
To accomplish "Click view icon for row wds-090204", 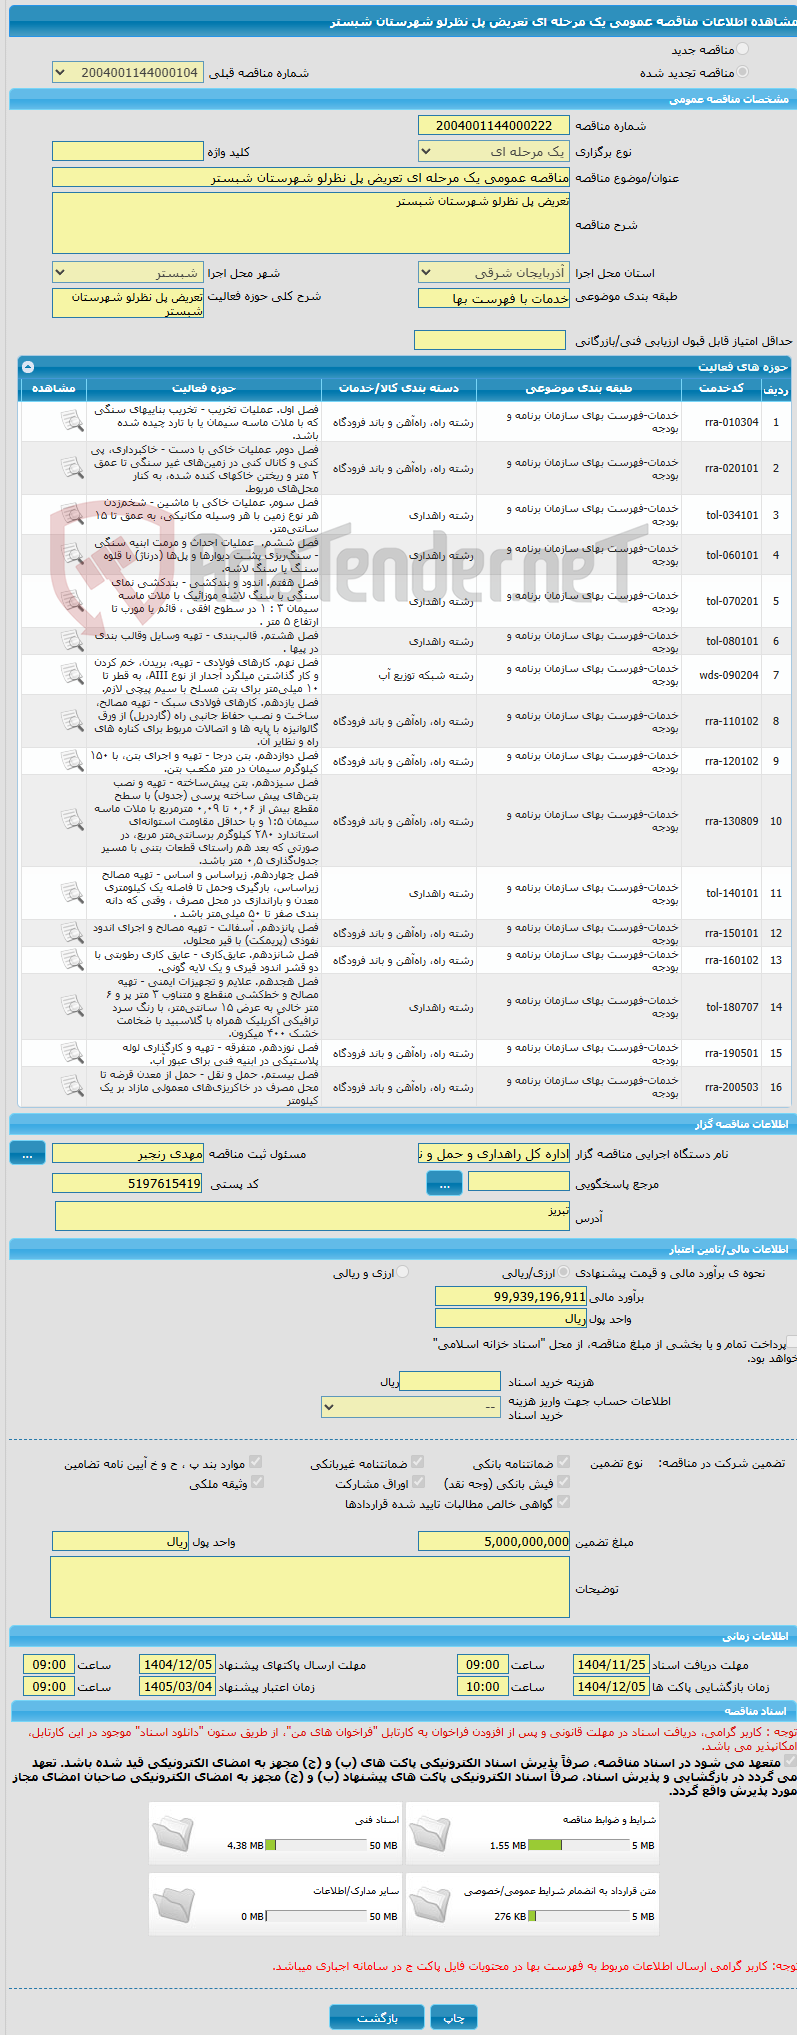I will point(72,675).
